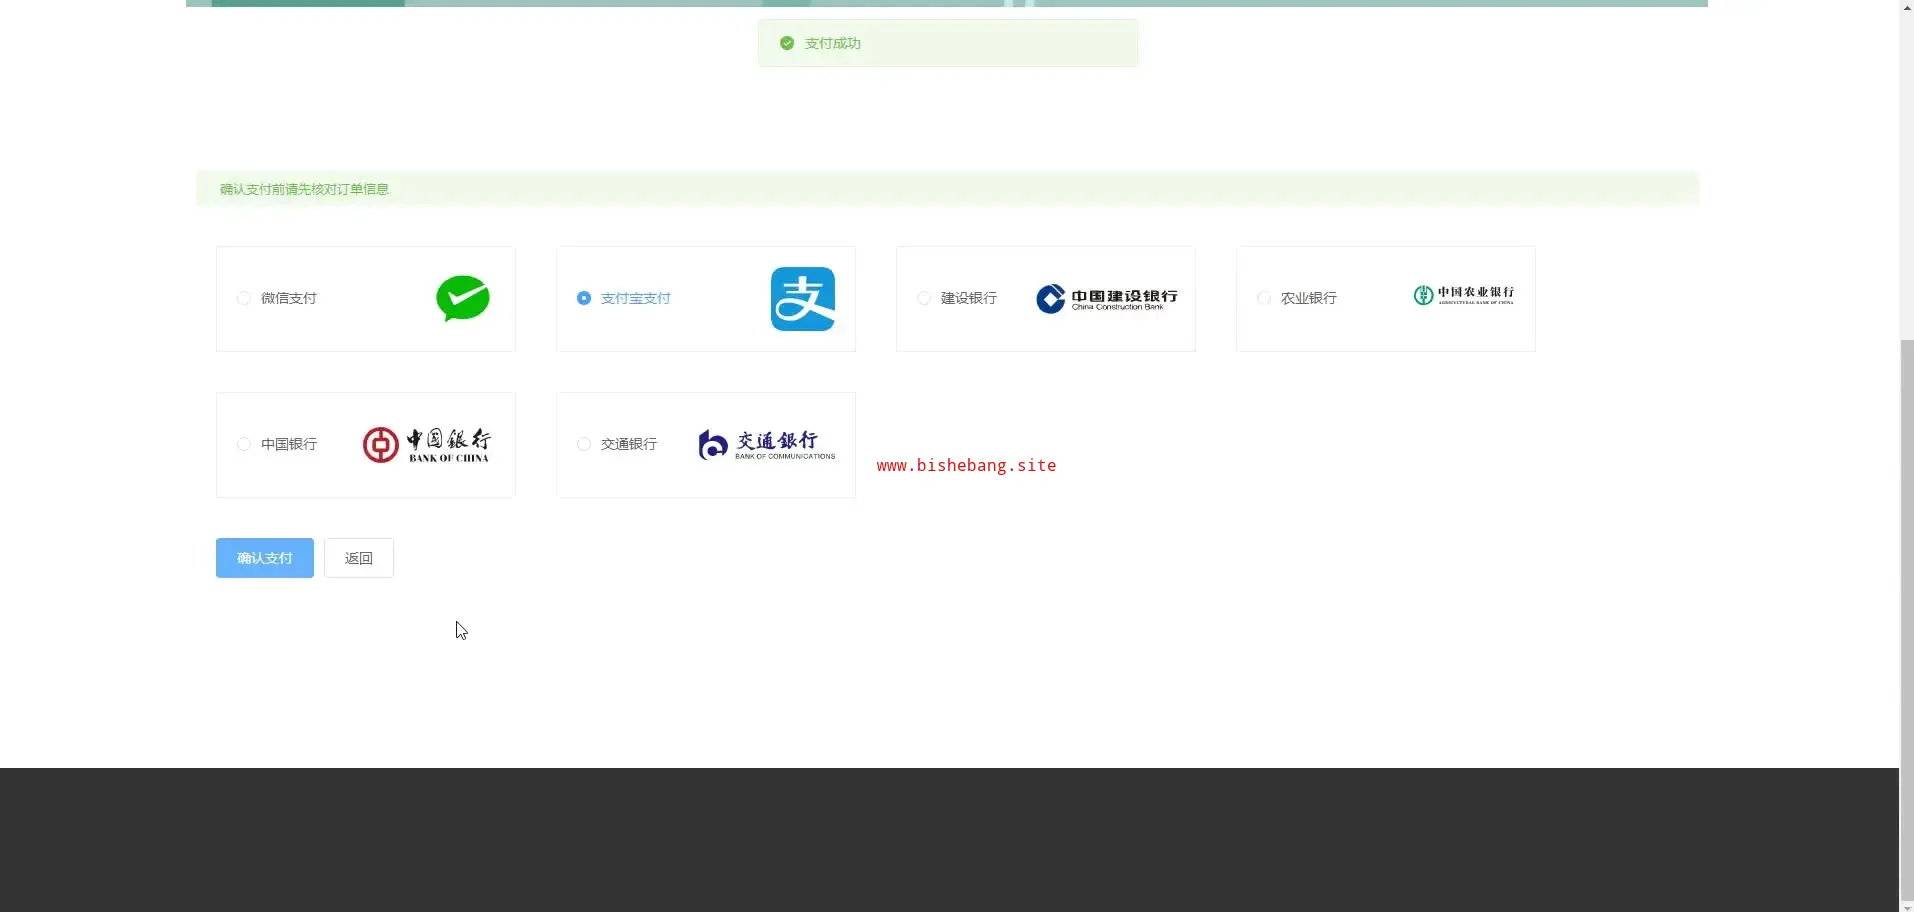Go back using the 返回 button

click(x=359, y=558)
